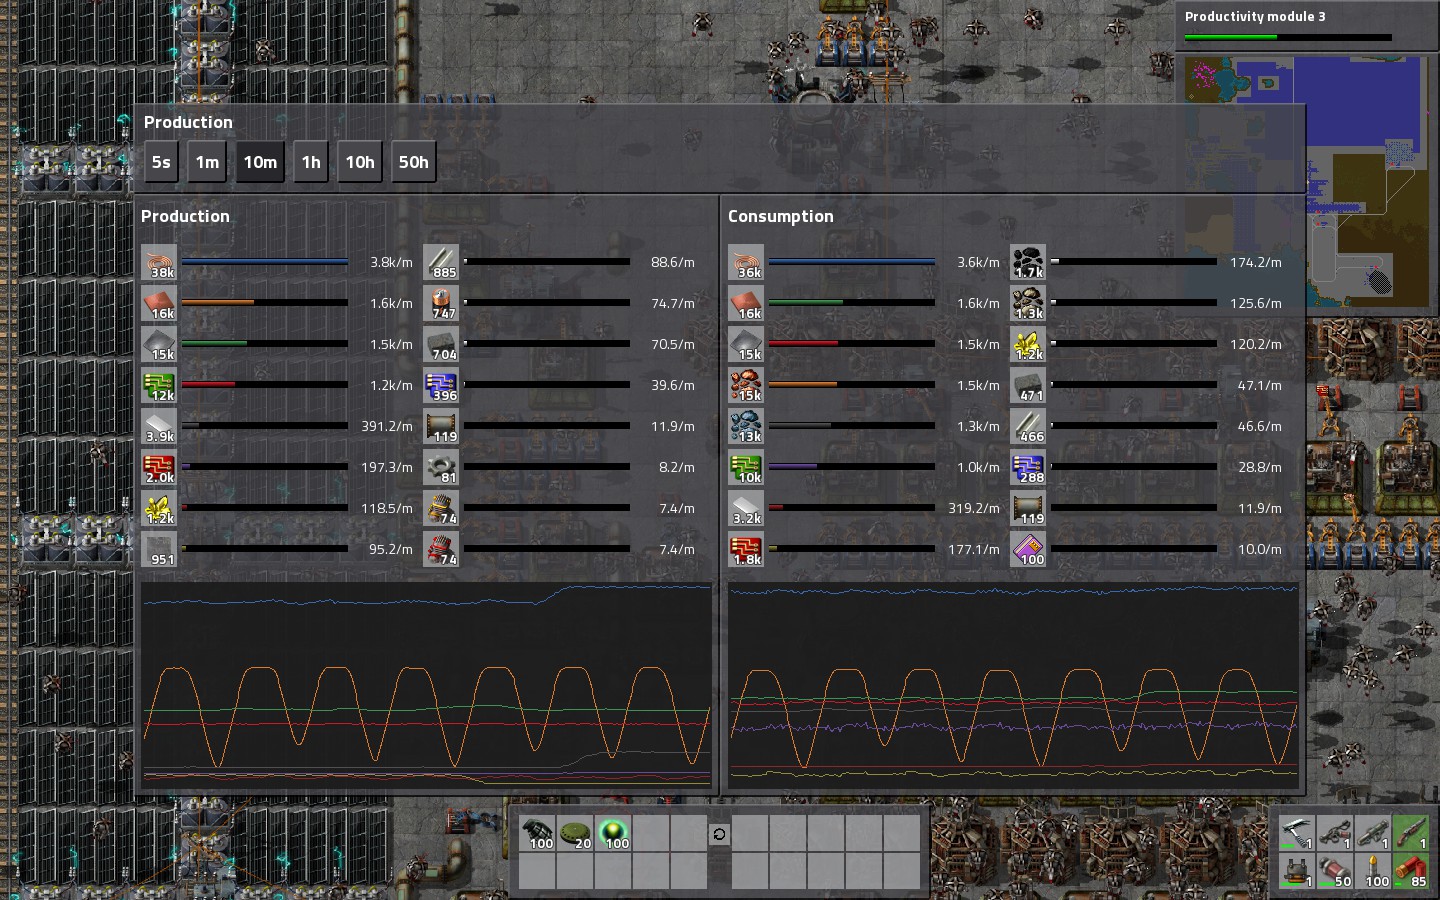Click the coal 1.7k icon

(x=1028, y=262)
